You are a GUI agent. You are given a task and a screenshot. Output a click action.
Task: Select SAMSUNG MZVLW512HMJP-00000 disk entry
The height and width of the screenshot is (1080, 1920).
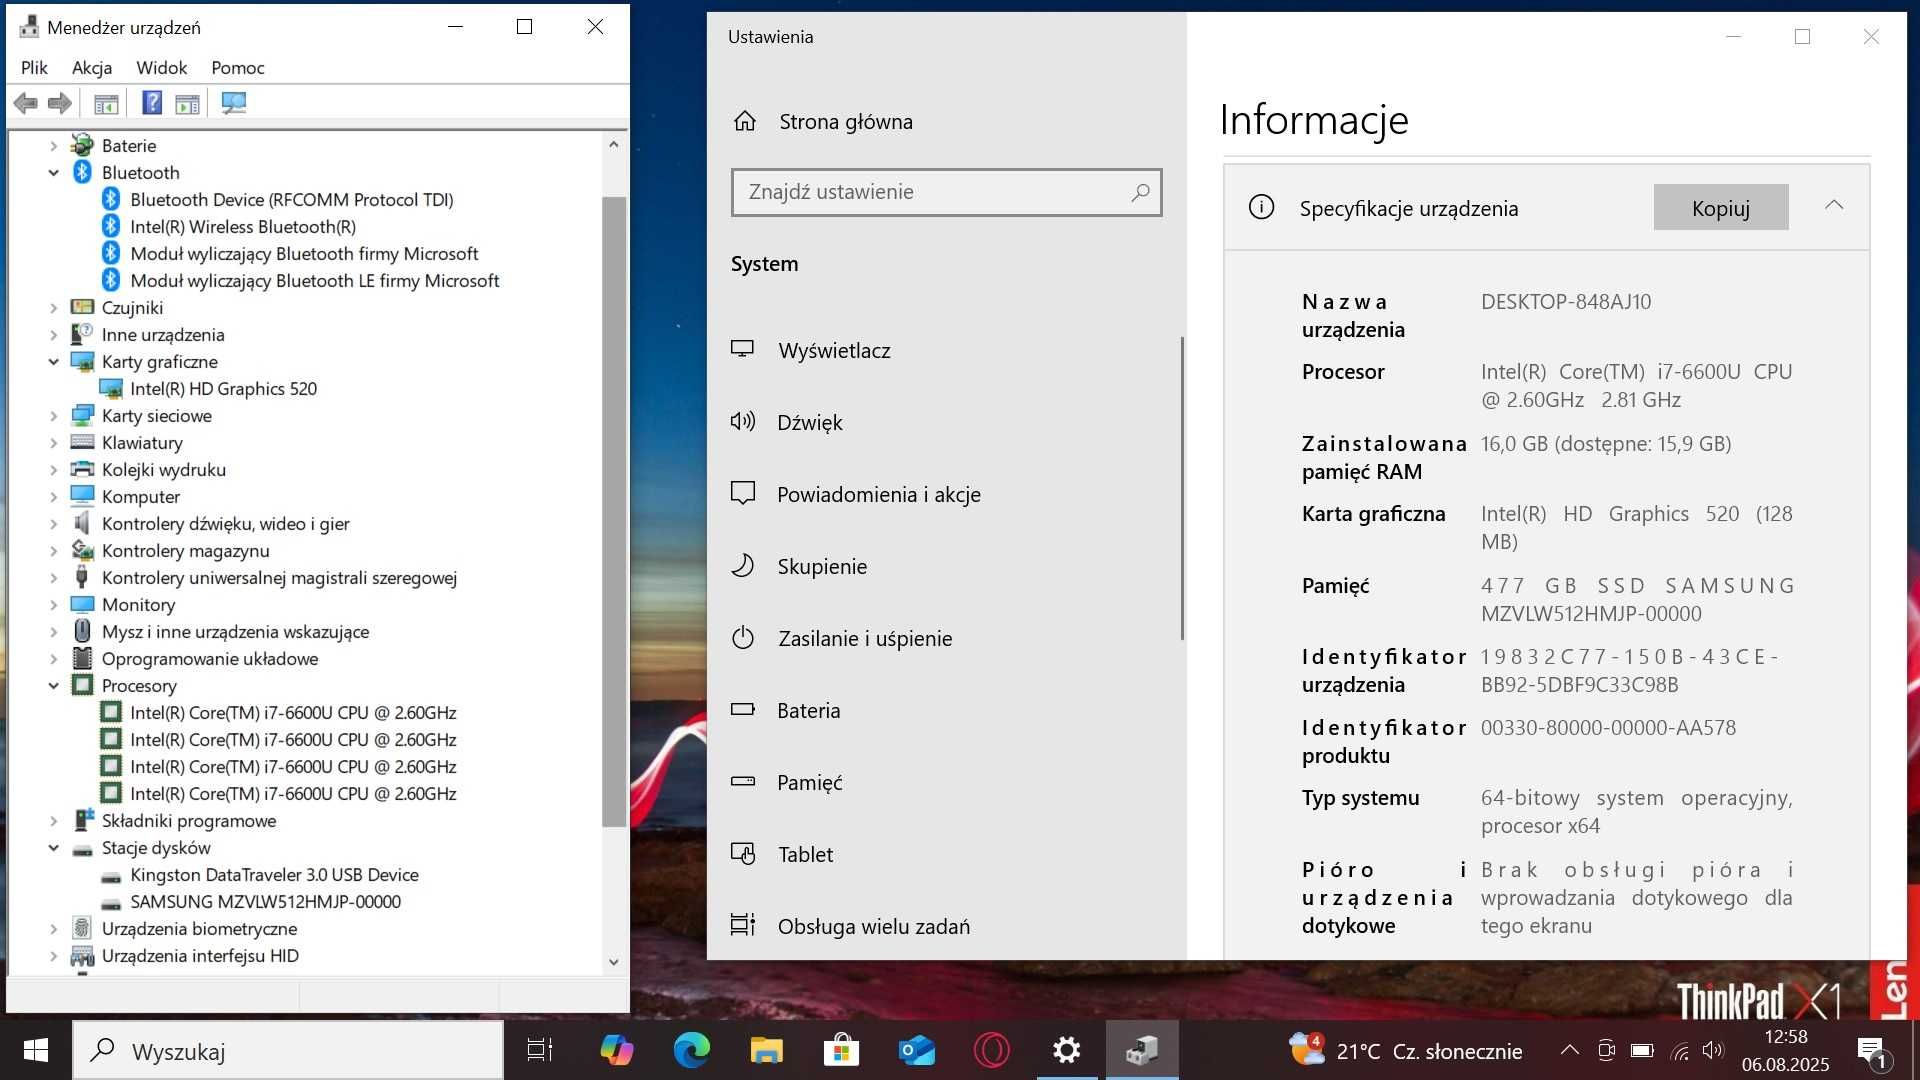click(x=265, y=902)
